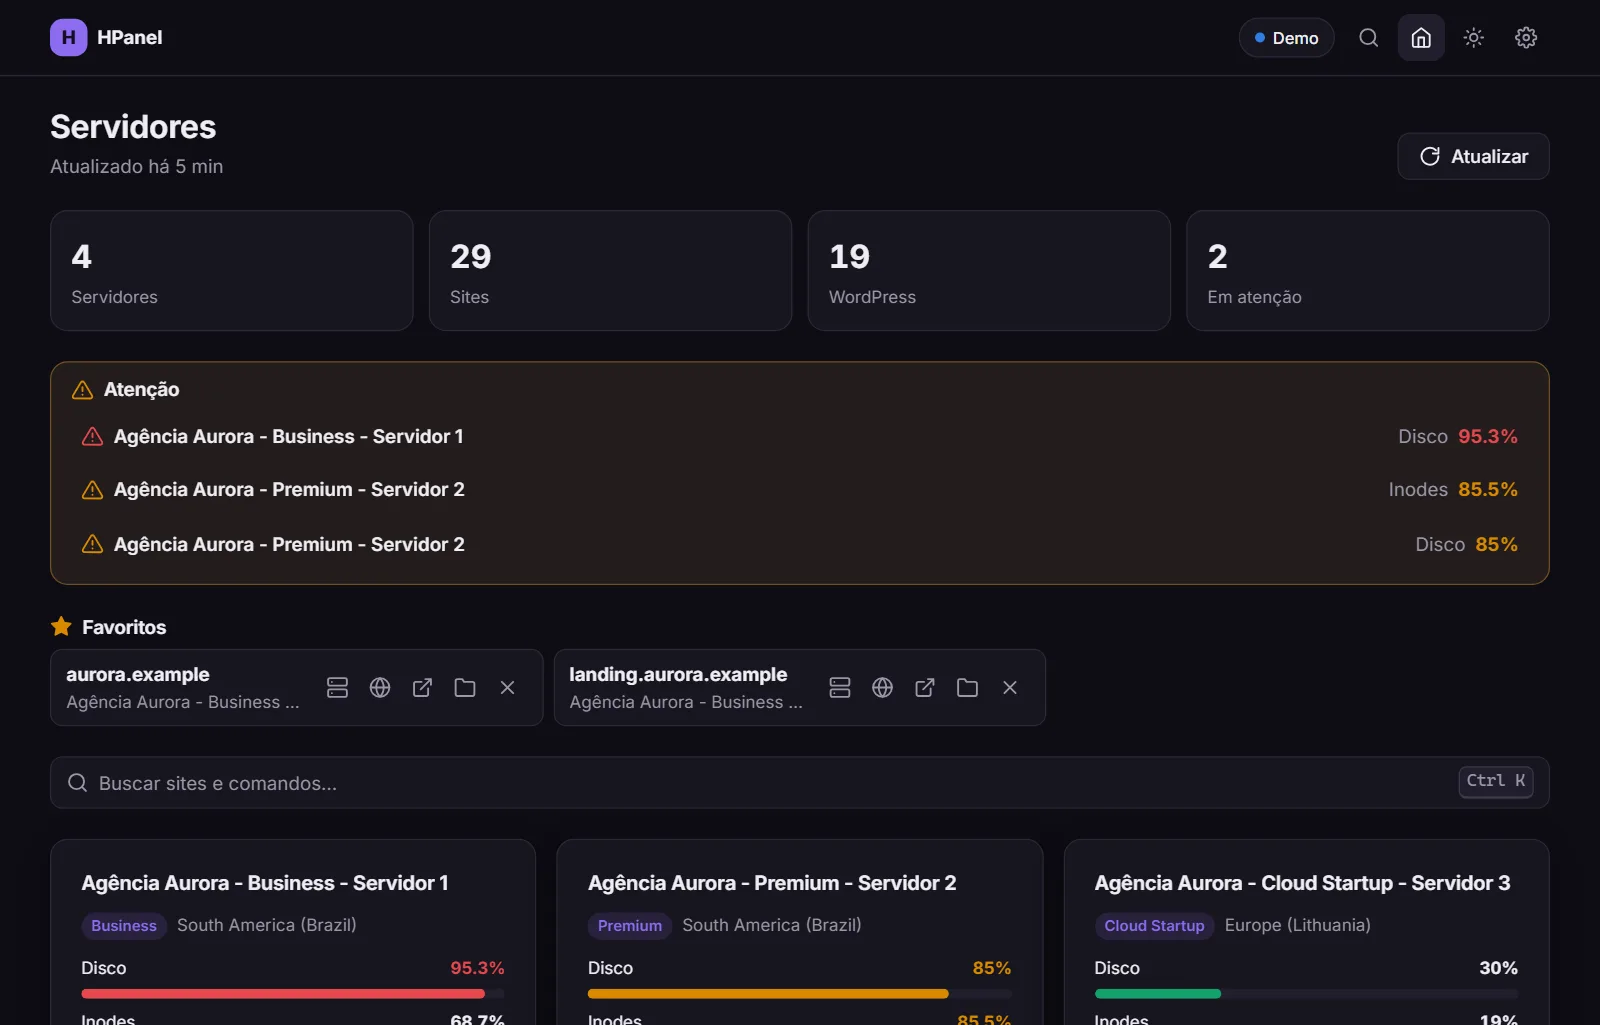Open globe icon for aurora.example favorite
The image size is (1600, 1025).
tap(380, 688)
